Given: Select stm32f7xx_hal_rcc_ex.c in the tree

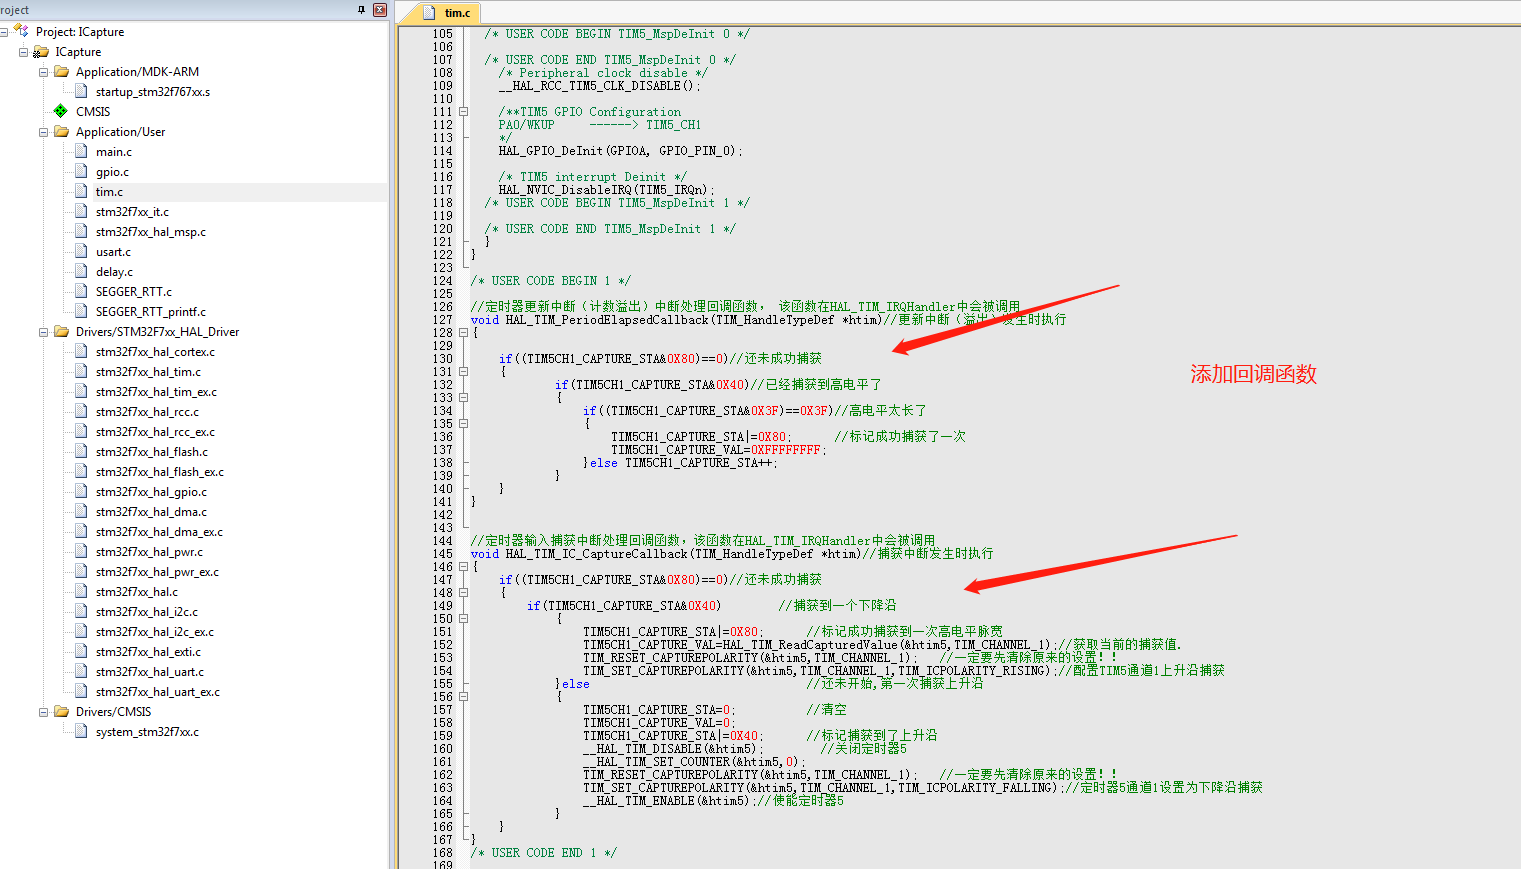Looking at the screenshot, I should click(155, 432).
